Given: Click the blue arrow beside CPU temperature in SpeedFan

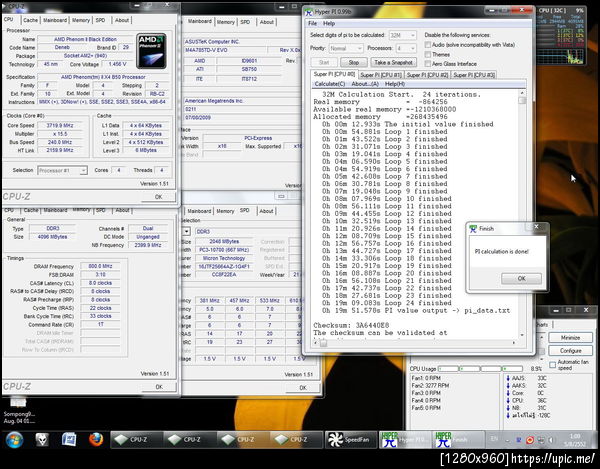Looking at the screenshot, I should click(x=508, y=401).
